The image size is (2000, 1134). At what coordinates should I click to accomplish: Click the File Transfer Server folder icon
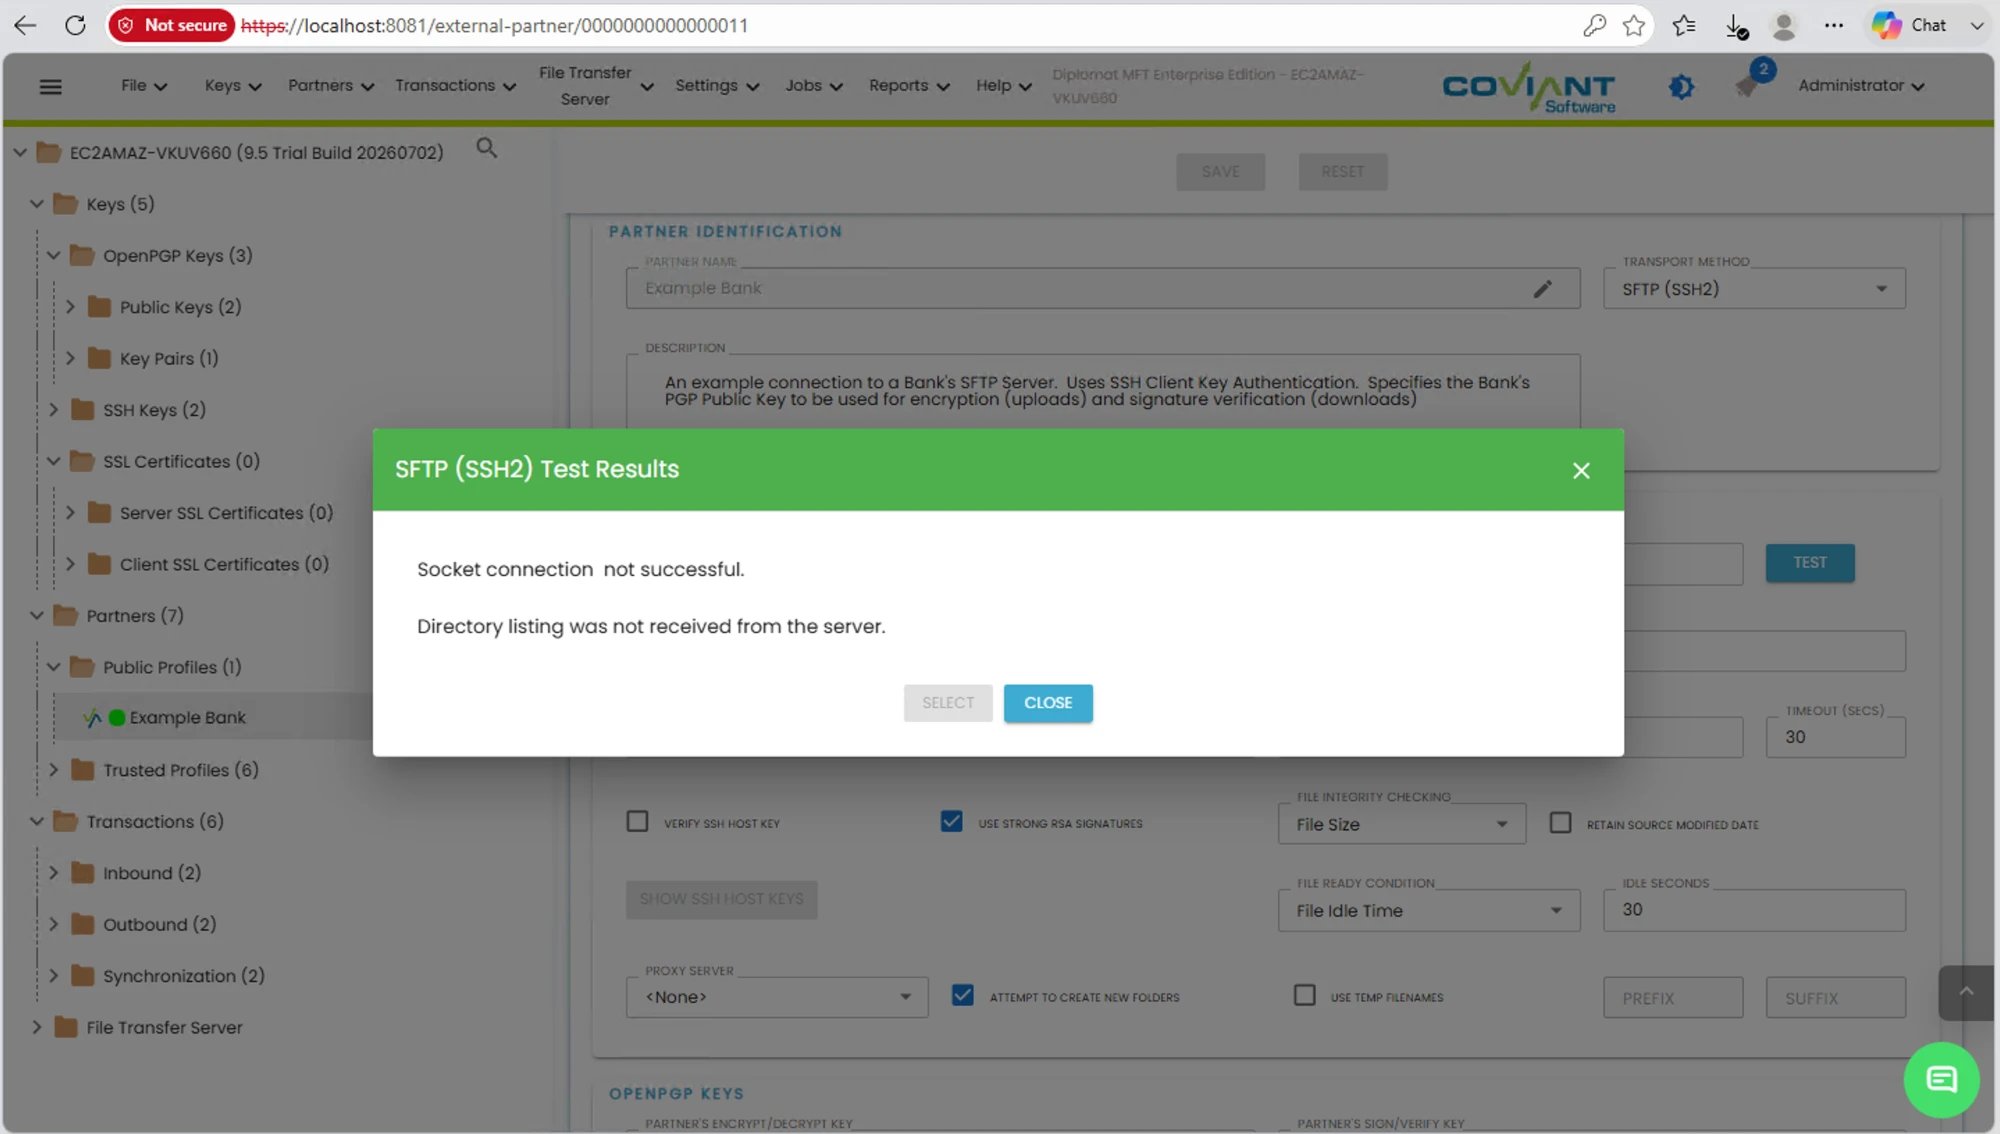point(66,1027)
